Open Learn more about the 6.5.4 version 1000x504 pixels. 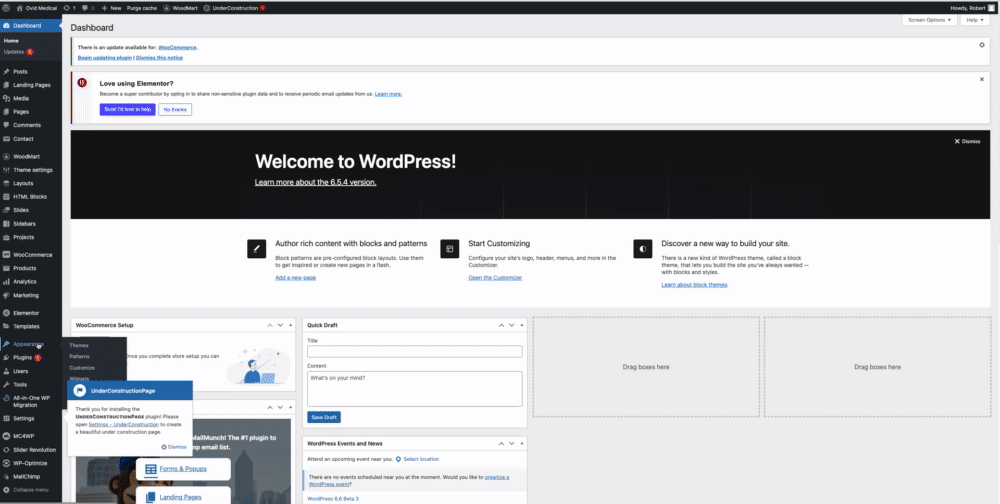click(x=315, y=182)
